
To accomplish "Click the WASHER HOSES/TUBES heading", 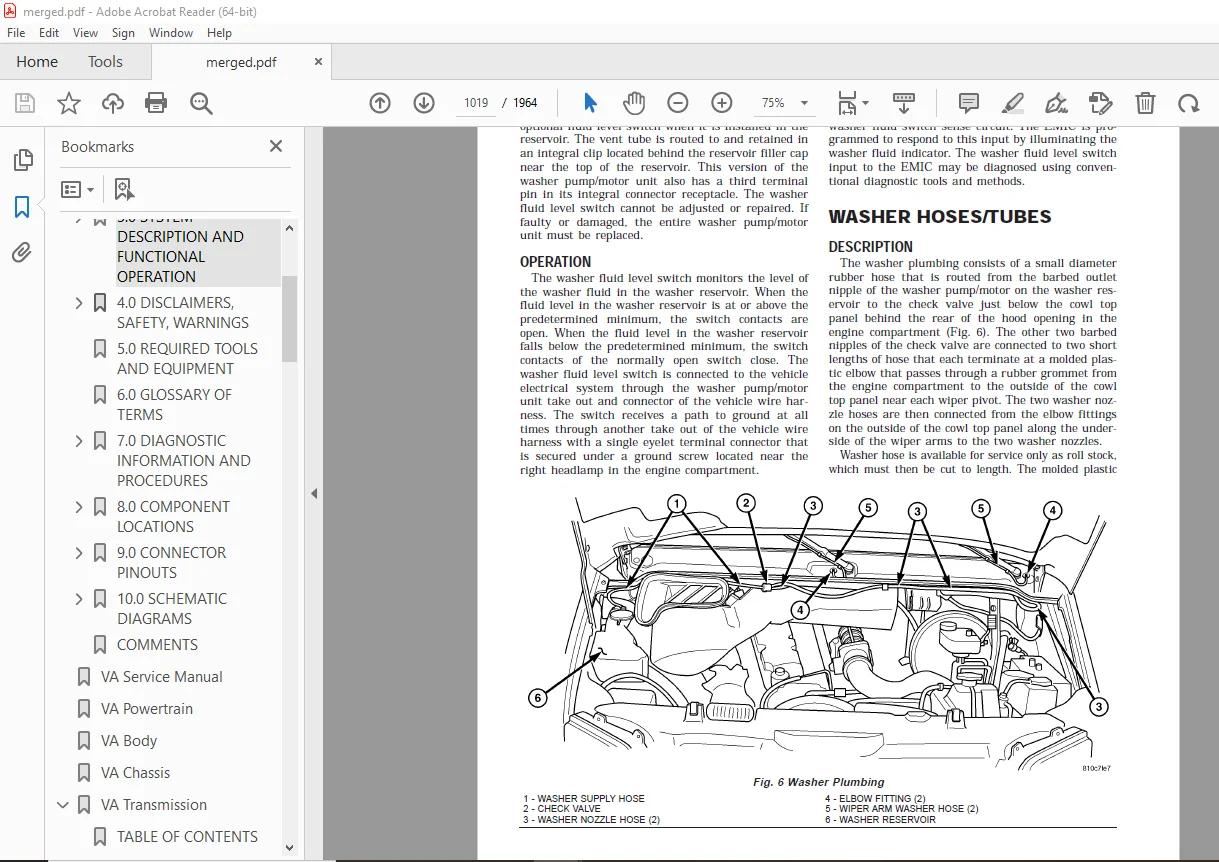I will point(940,217).
